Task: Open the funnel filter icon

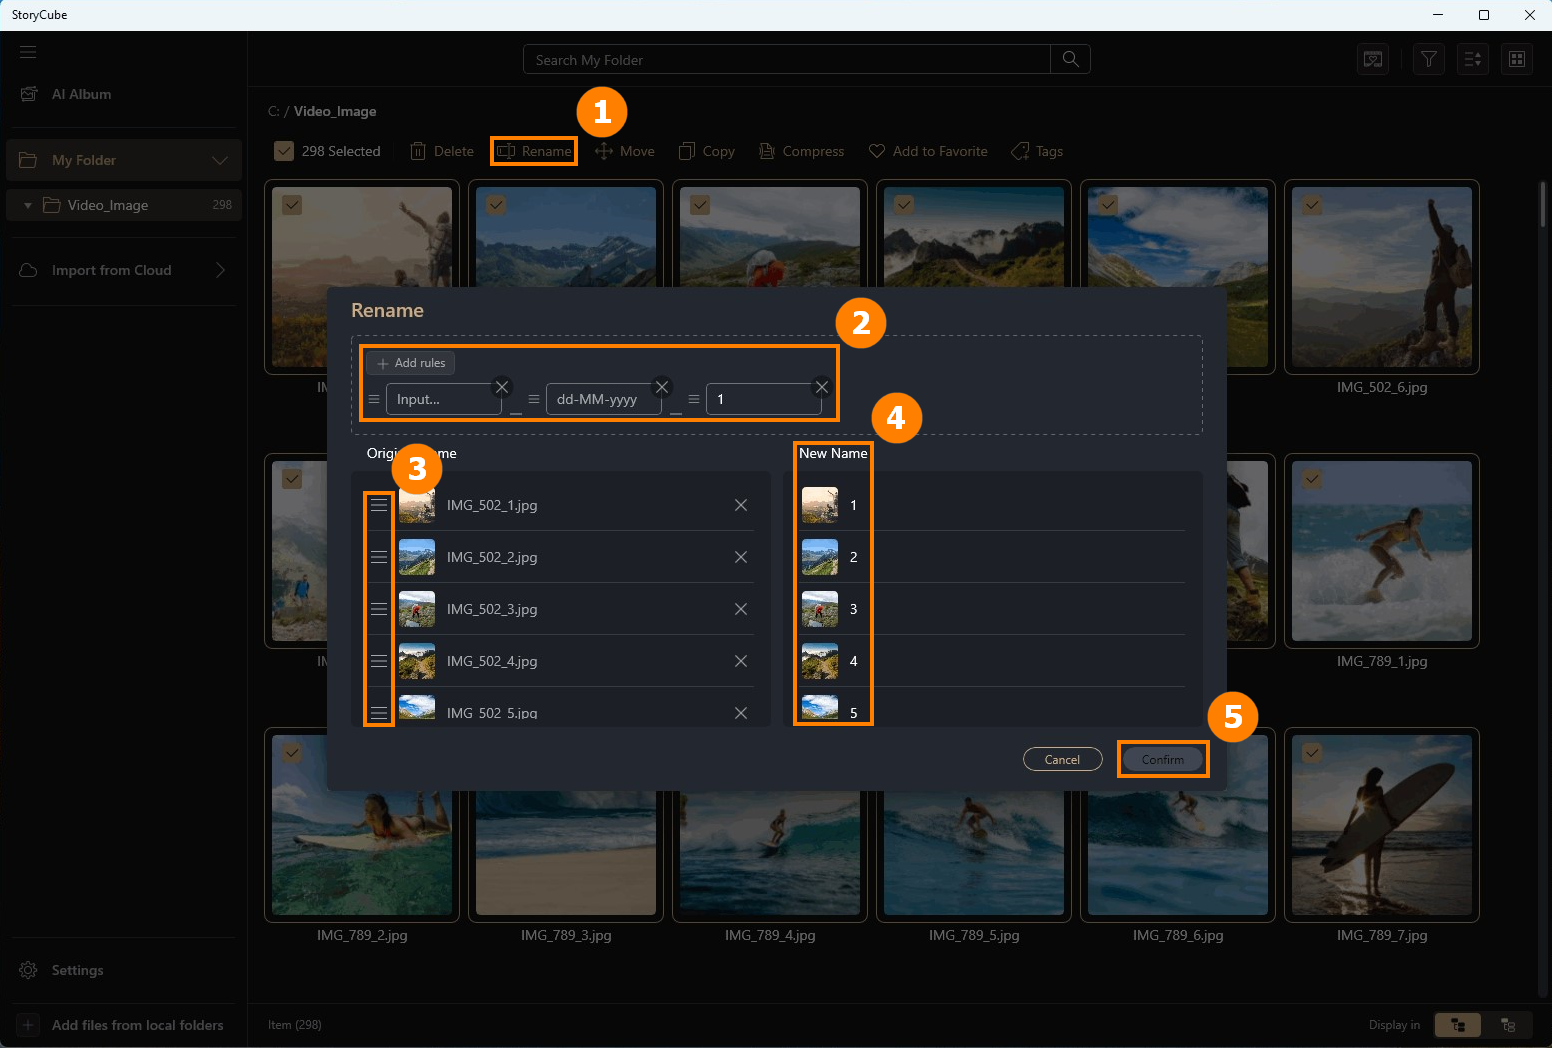Action: pos(1429,59)
